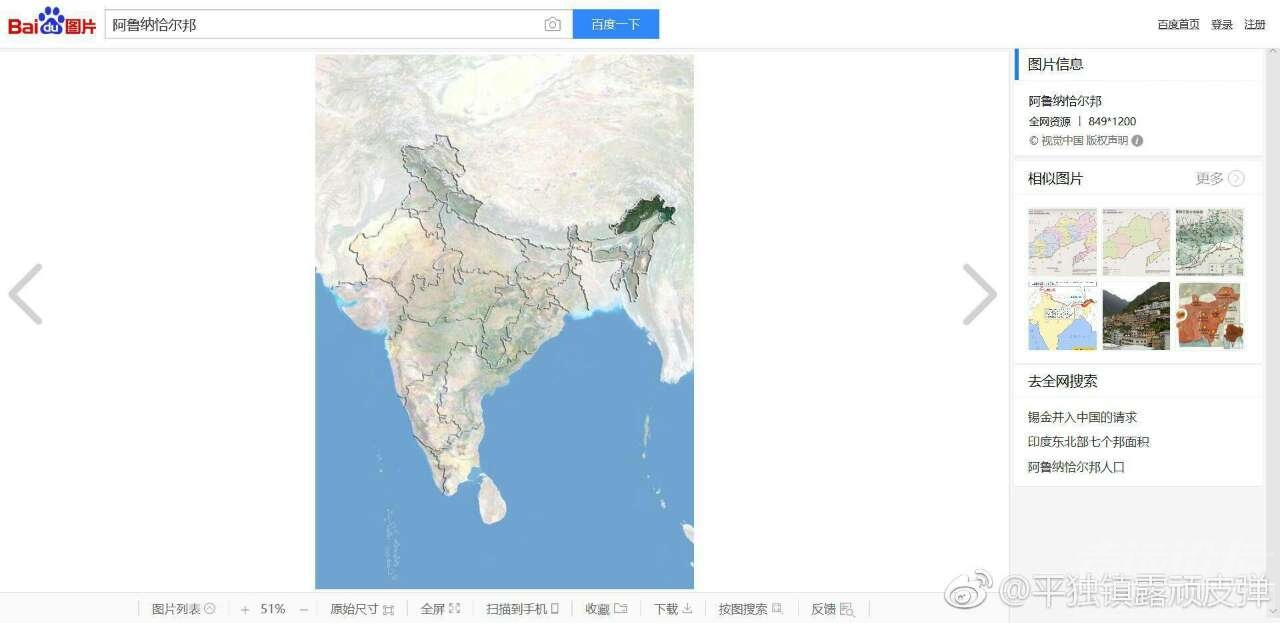Expand the 图片列表 image list
The height and width of the screenshot is (623, 1280).
(183, 609)
